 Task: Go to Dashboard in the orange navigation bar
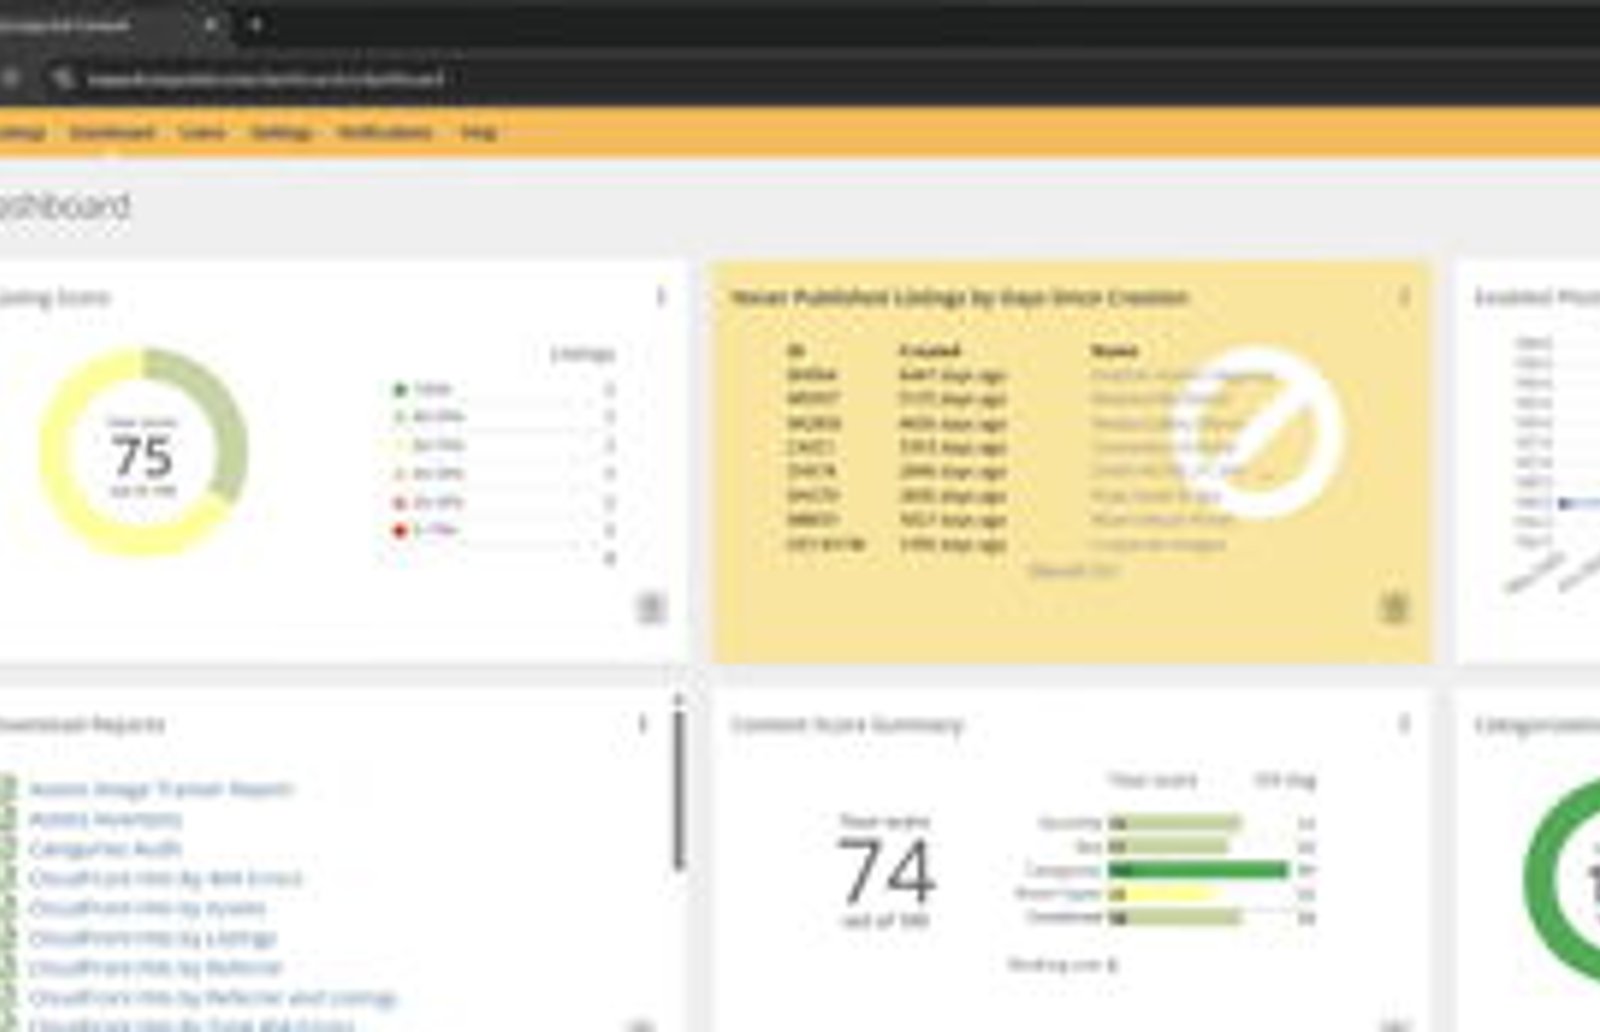(112, 132)
